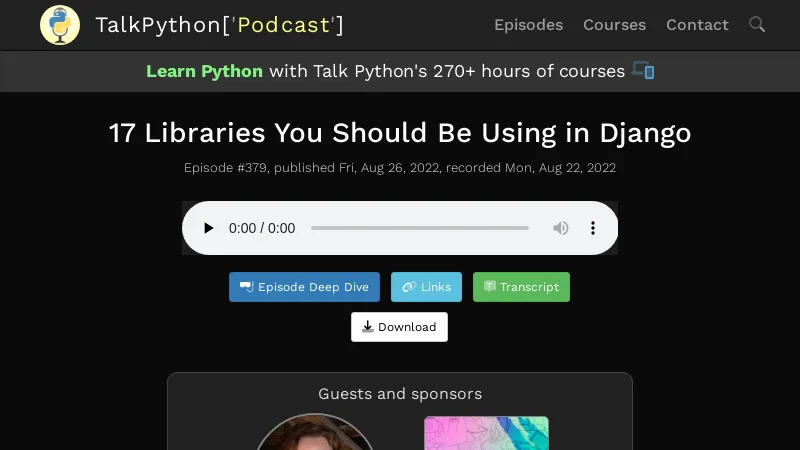
Task: Follow the green Learn Python link
Action: click(x=204, y=71)
